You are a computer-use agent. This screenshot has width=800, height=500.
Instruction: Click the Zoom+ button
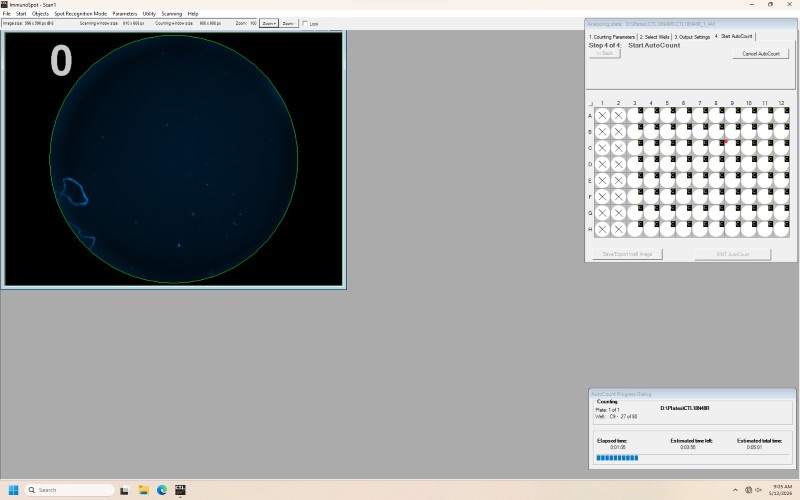click(269, 23)
